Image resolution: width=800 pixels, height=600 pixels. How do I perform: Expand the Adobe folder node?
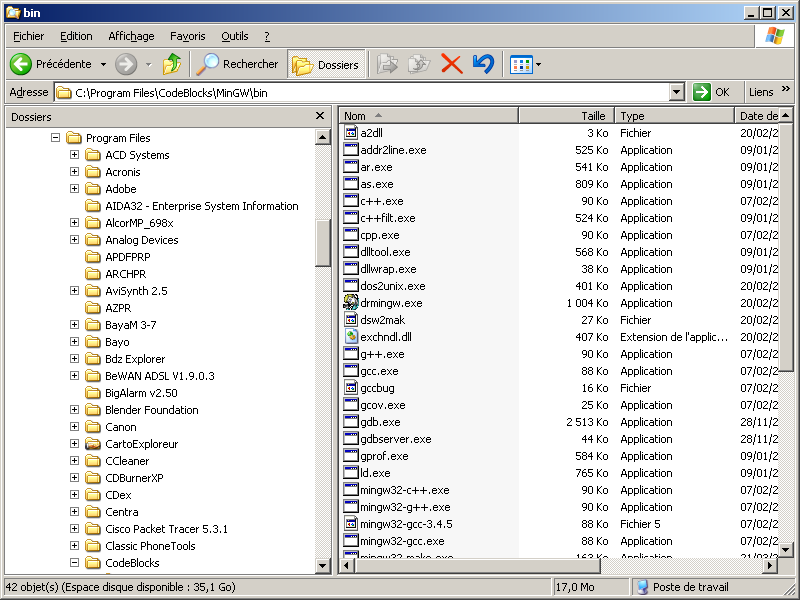coord(74,188)
